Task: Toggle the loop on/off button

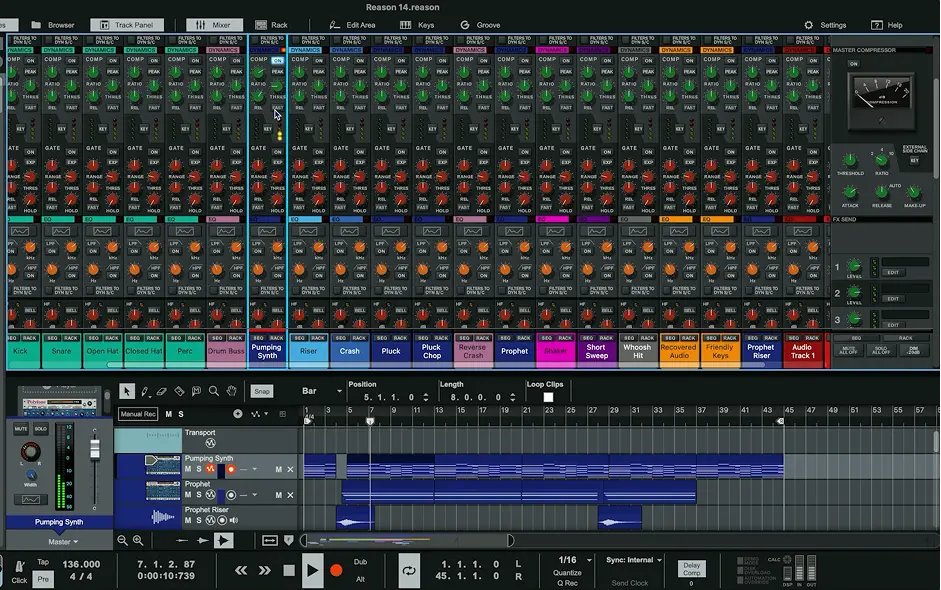Action: click(x=409, y=571)
